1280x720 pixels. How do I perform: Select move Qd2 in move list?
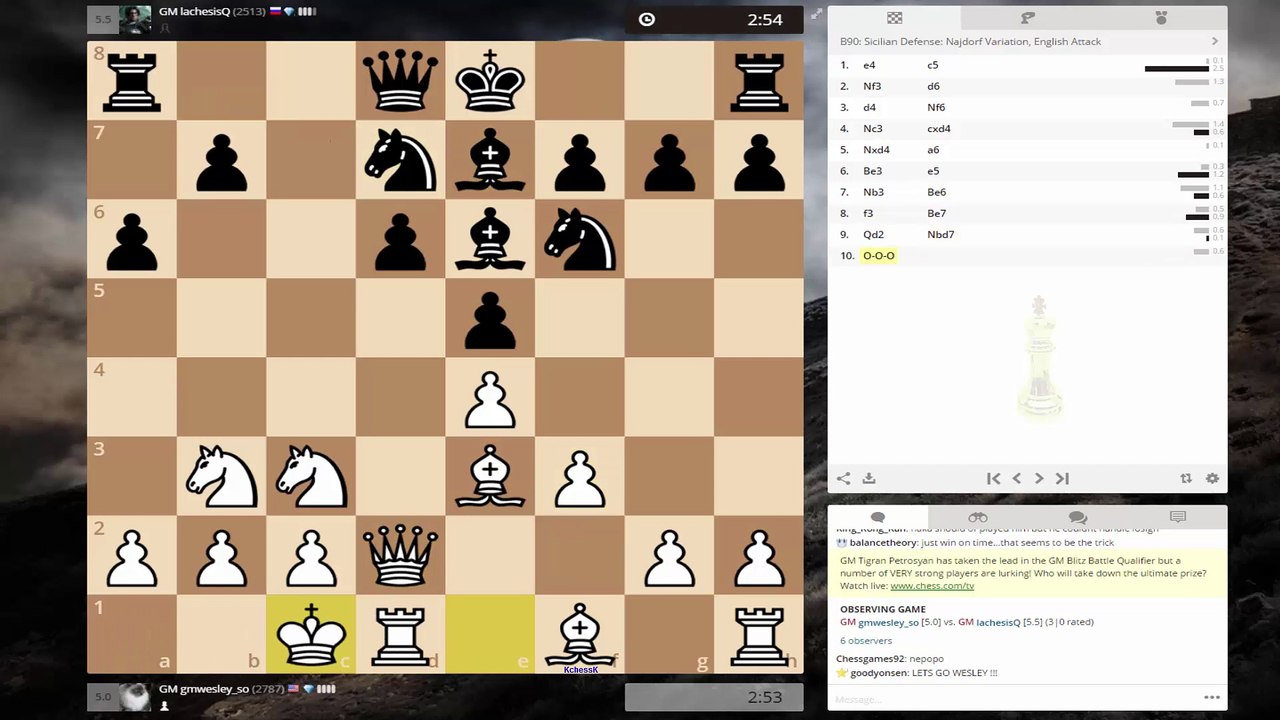tap(874, 234)
